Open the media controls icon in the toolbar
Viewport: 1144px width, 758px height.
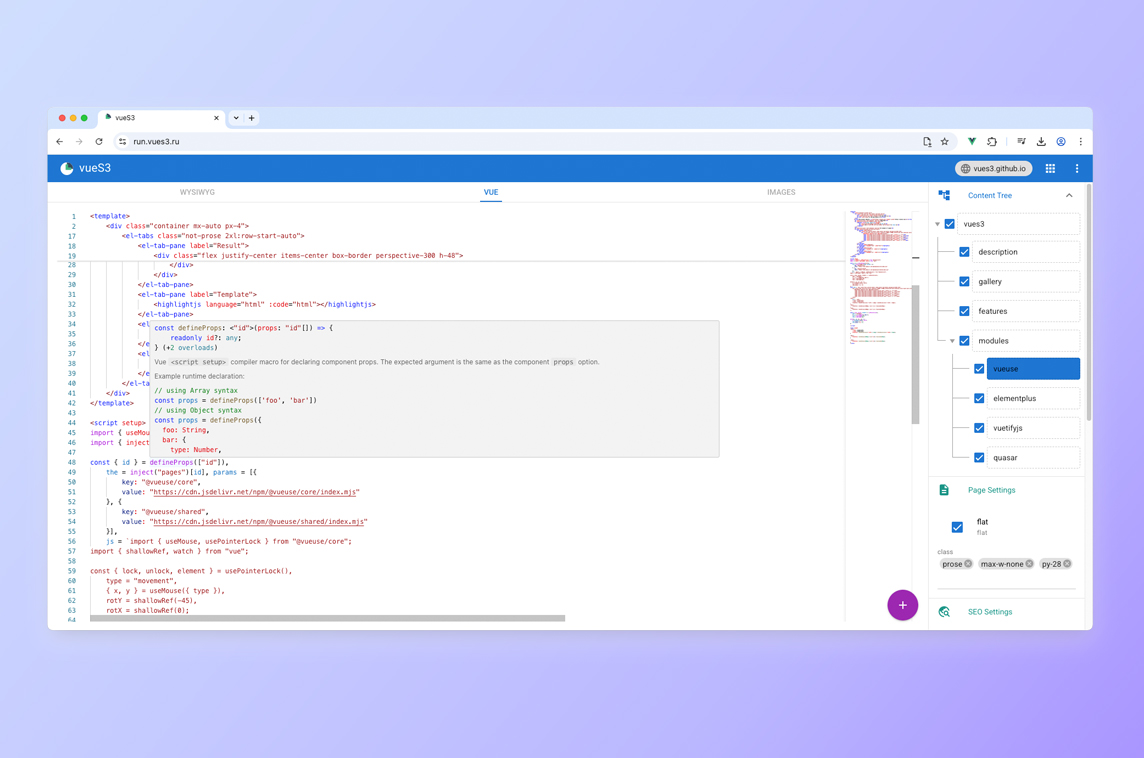(1021, 142)
